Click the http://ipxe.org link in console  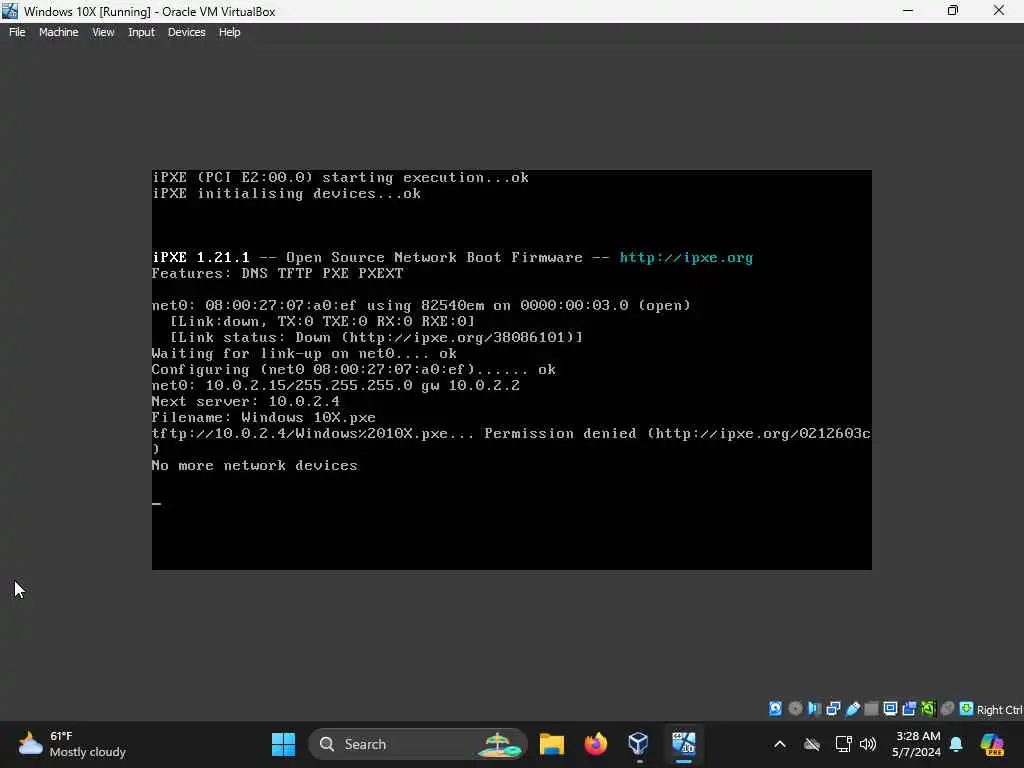pos(686,257)
